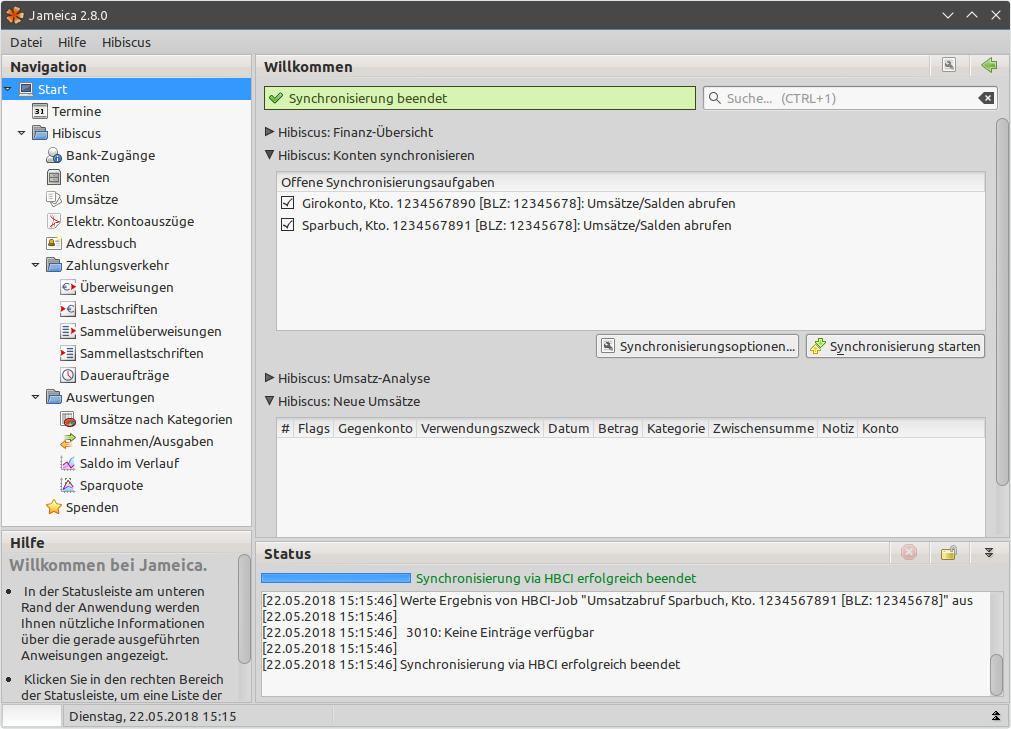Select Überweisungen in the navigation tree
The width and height of the screenshot is (1011, 729).
pyautogui.click(x=126, y=287)
